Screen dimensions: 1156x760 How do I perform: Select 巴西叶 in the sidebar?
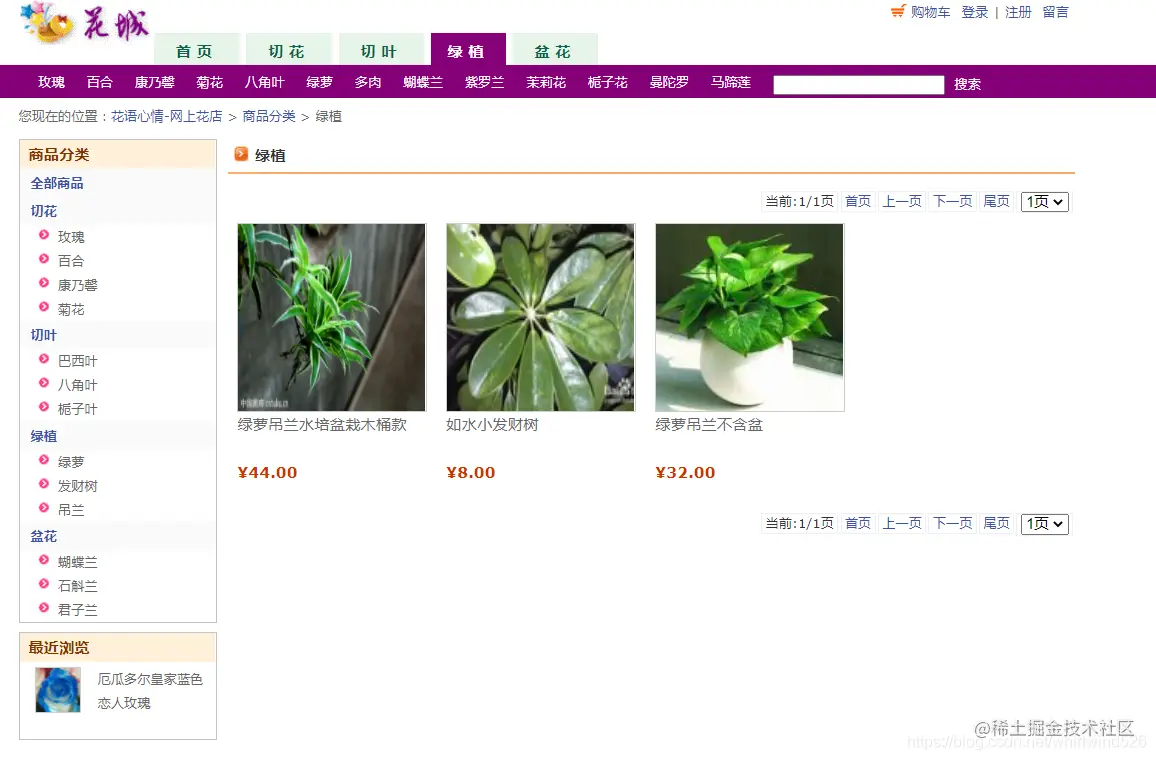pos(77,361)
